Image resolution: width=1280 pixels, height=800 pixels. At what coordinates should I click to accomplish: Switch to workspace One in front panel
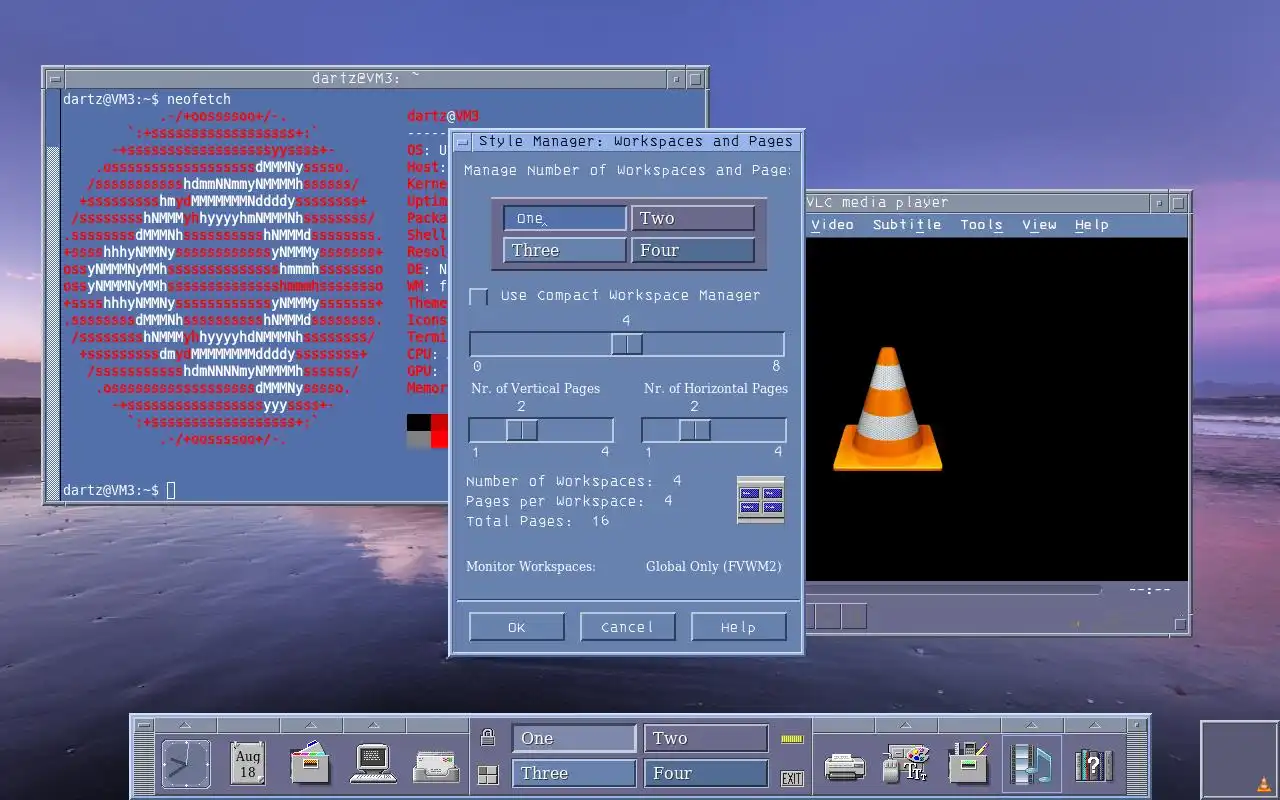(574, 739)
